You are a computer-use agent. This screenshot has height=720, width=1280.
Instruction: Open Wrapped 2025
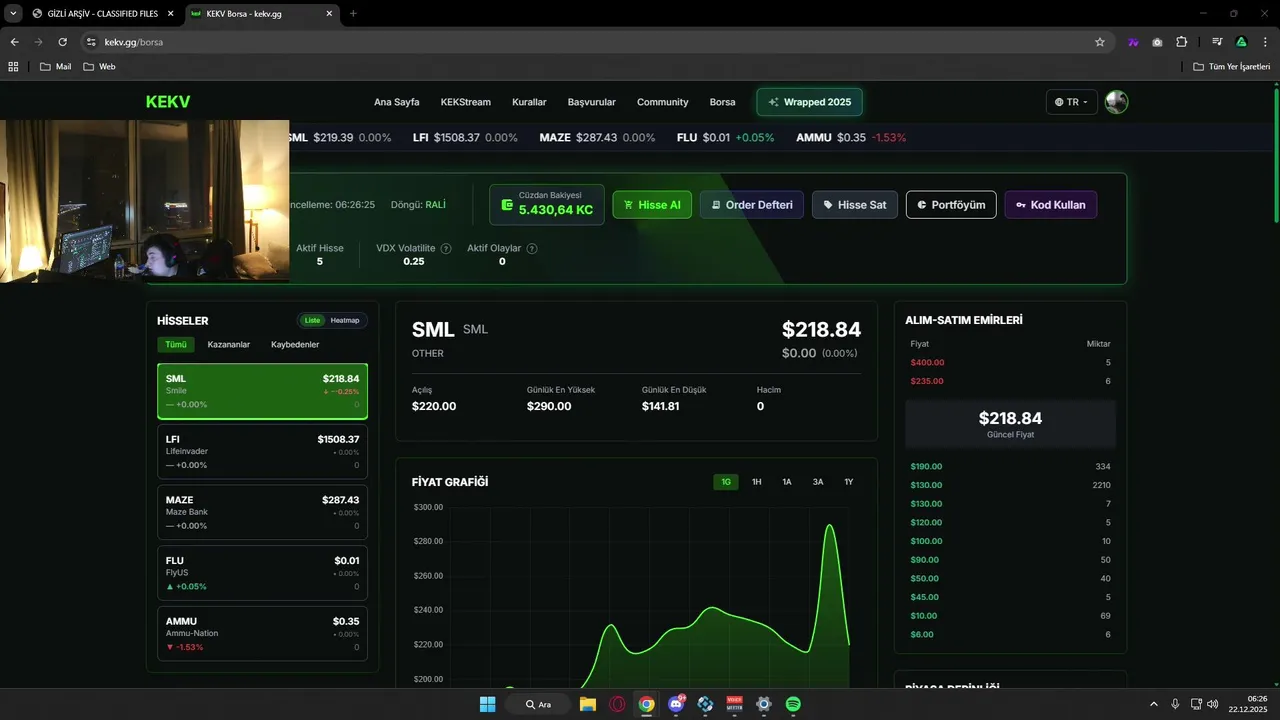(809, 102)
